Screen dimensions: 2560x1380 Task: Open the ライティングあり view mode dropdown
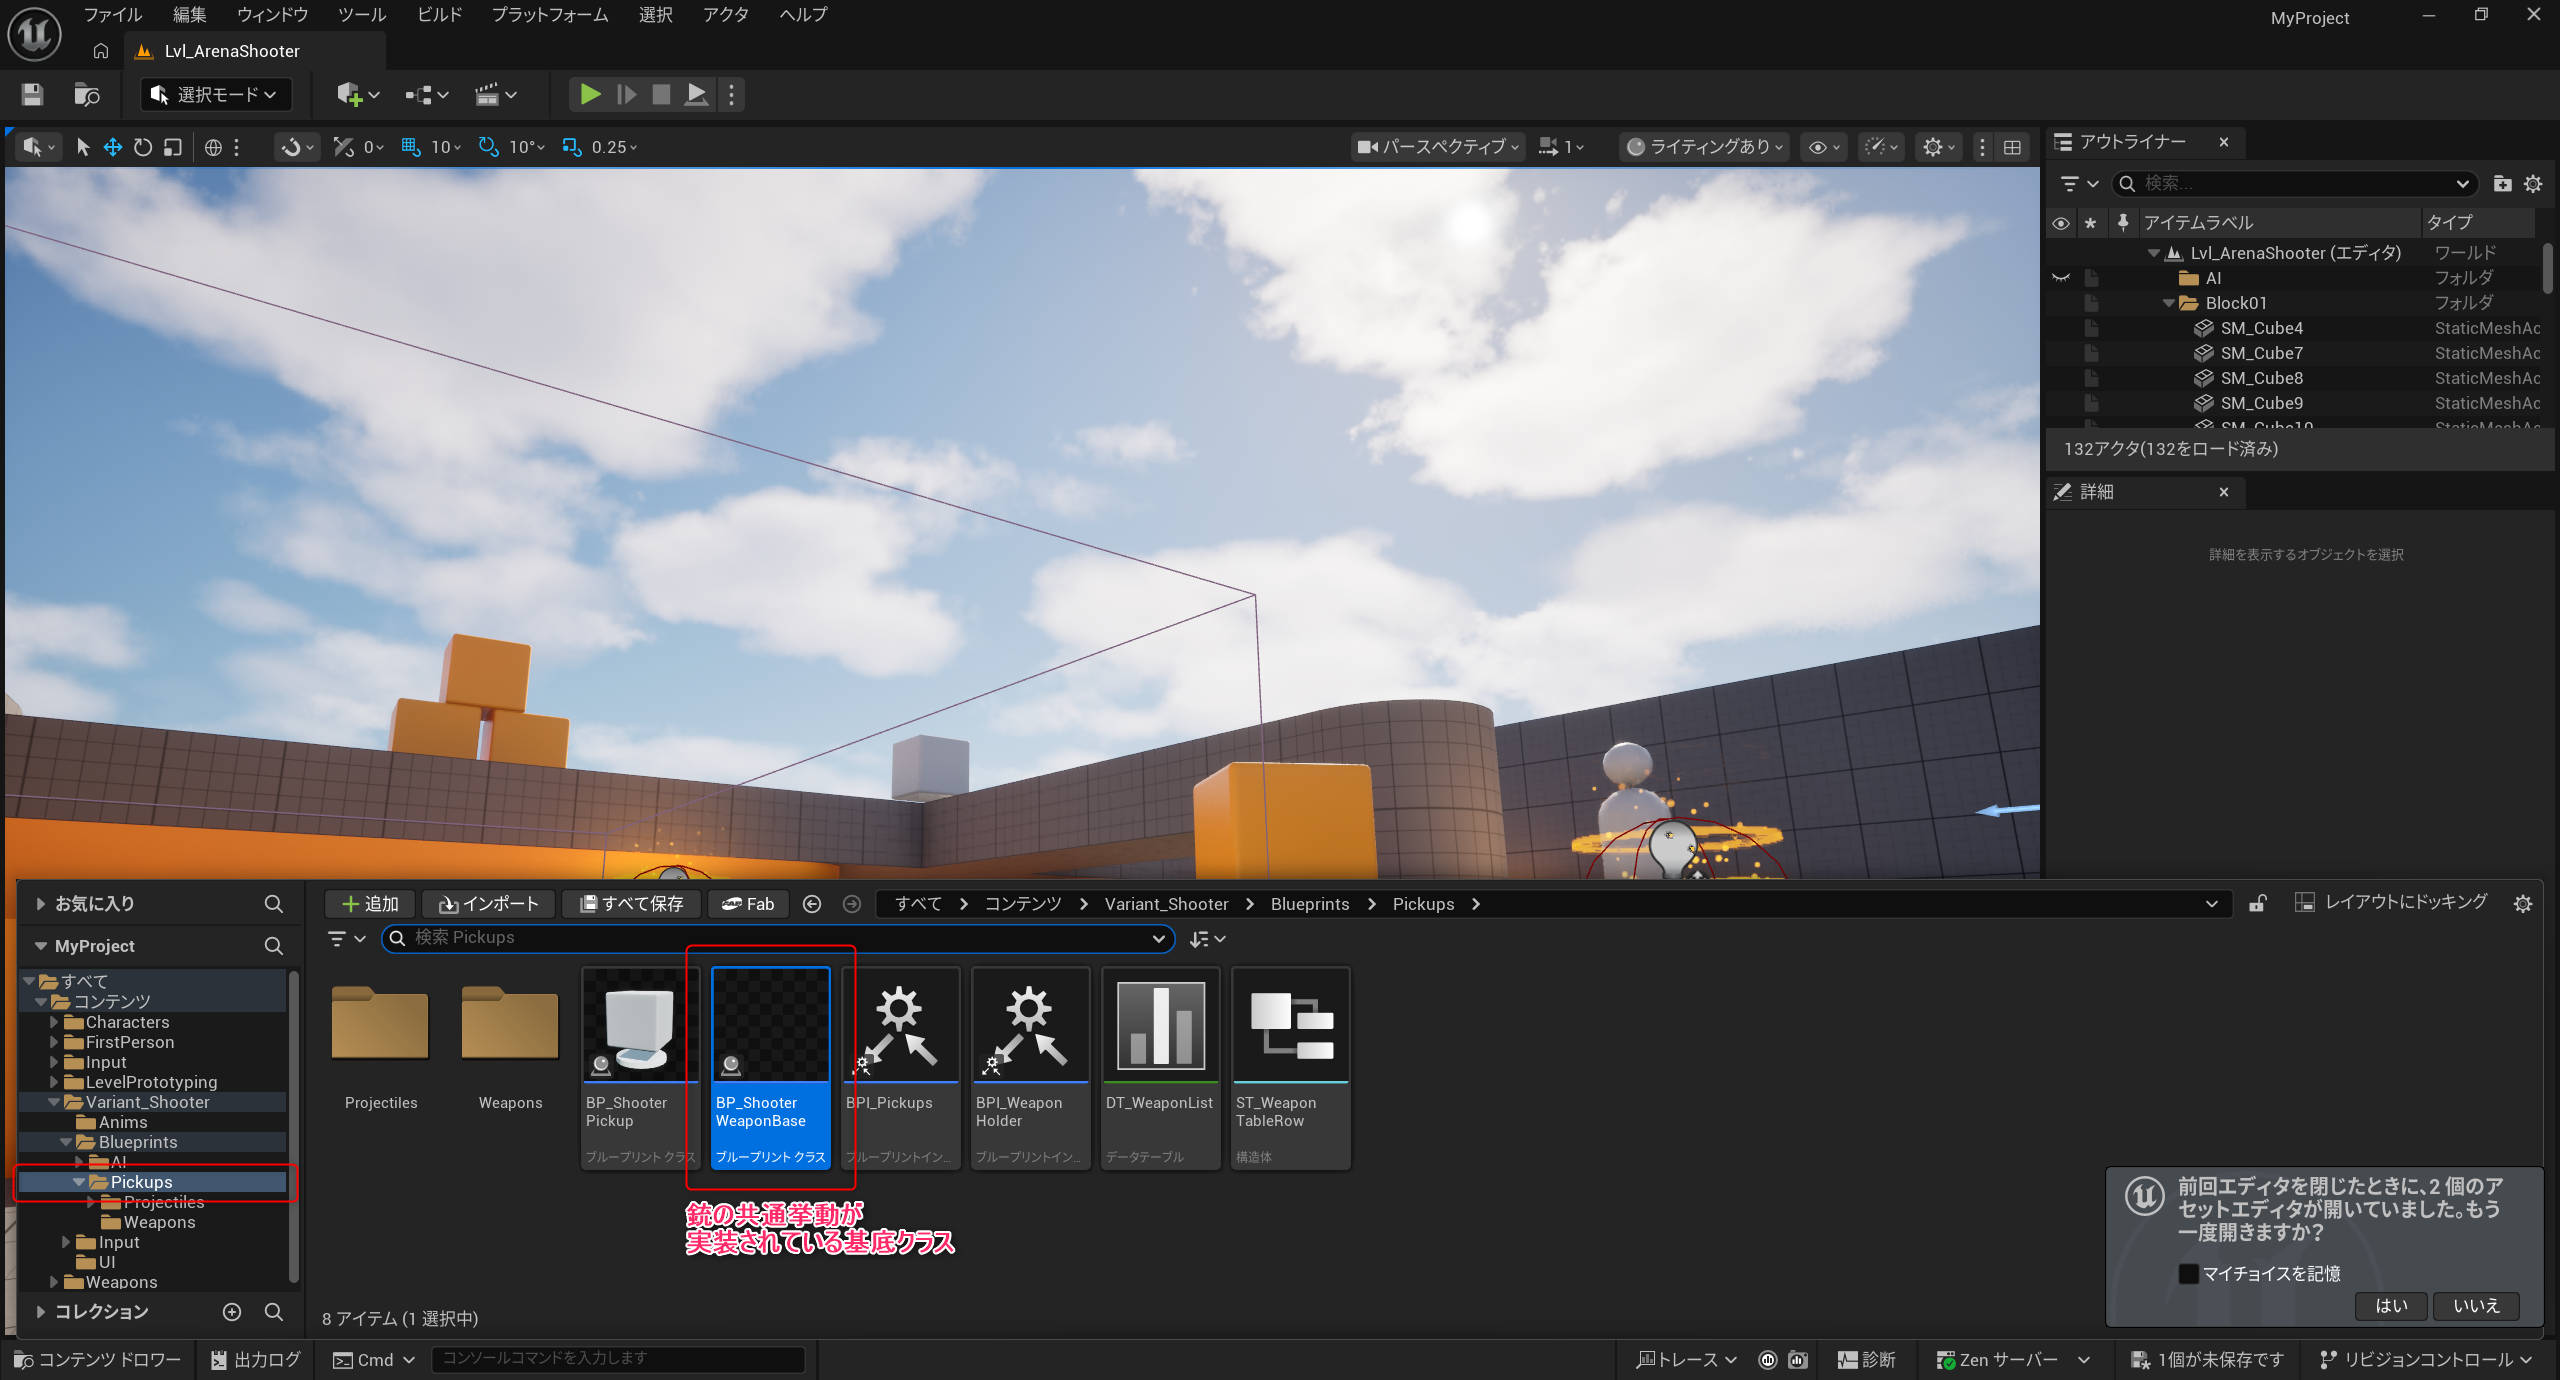[1705, 147]
